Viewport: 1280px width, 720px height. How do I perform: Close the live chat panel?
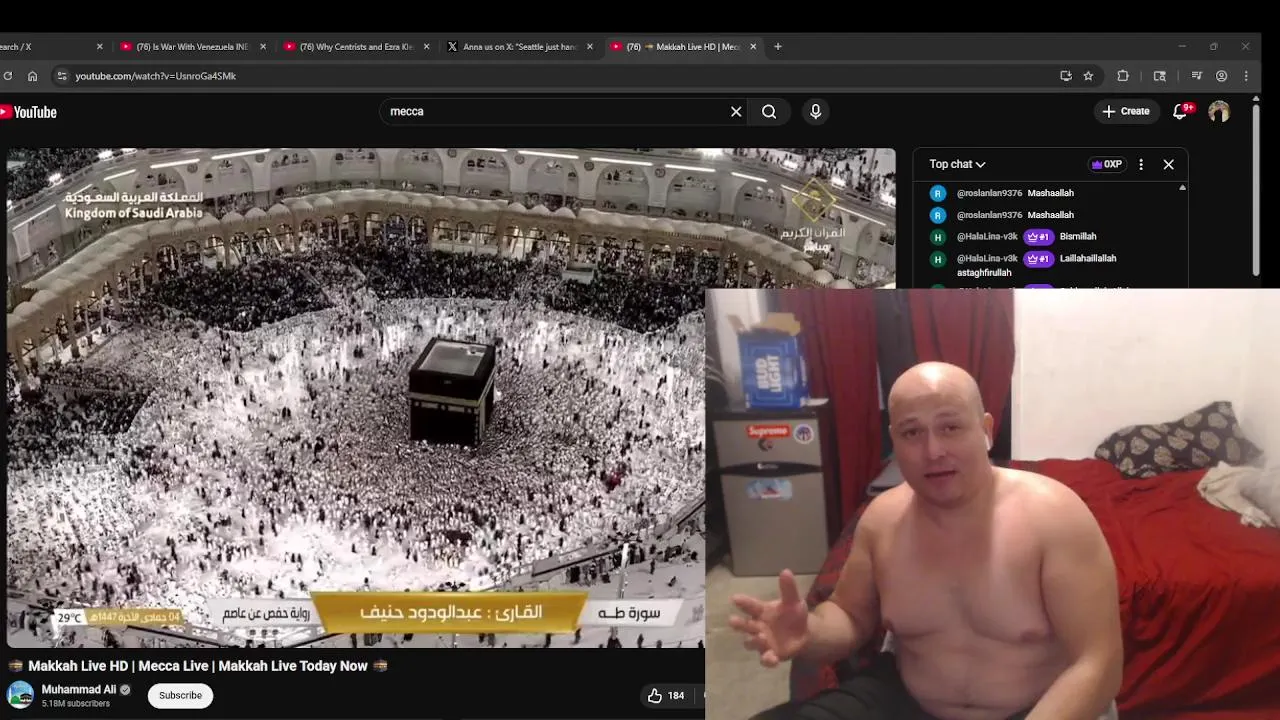(x=1168, y=164)
